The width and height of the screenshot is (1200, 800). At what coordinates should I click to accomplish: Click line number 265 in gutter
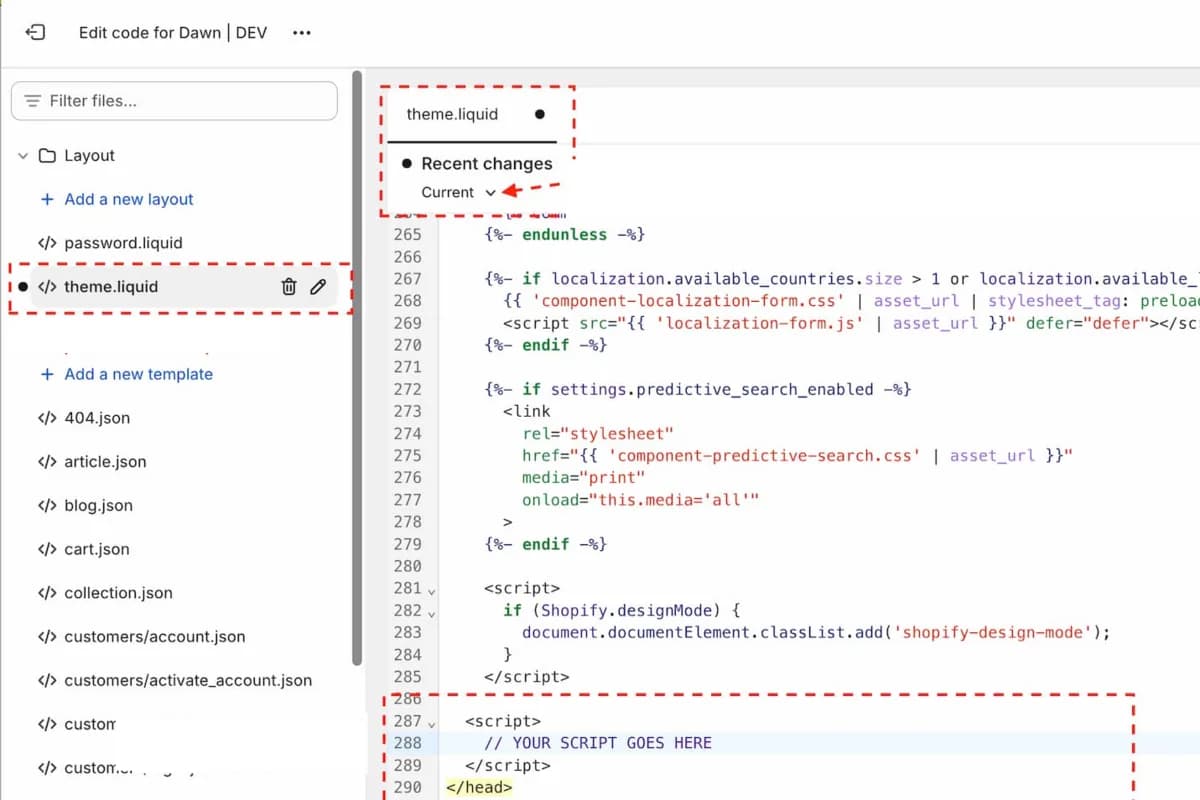coord(408,234)
